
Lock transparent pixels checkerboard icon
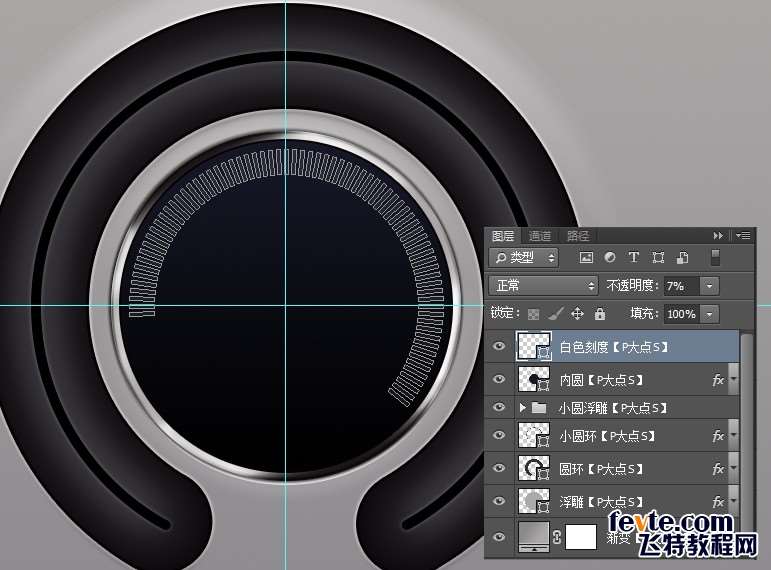click(x=534, y=314)
